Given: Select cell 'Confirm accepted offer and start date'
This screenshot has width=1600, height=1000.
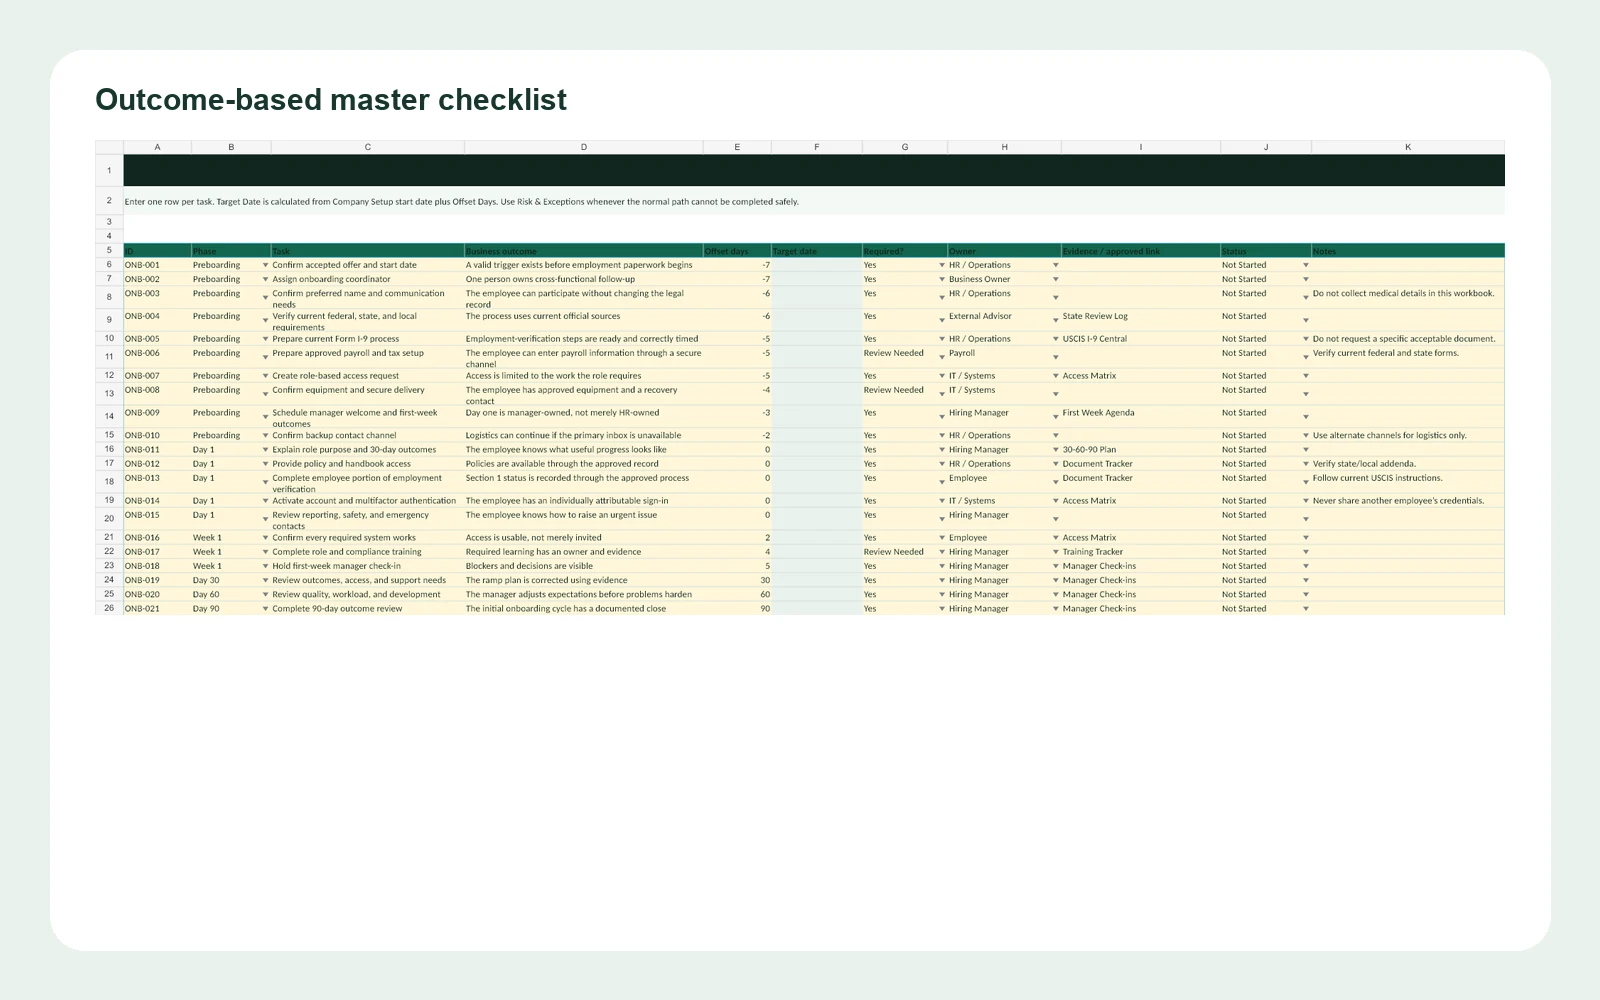Looking at the screenshot, I should (367, 265).
